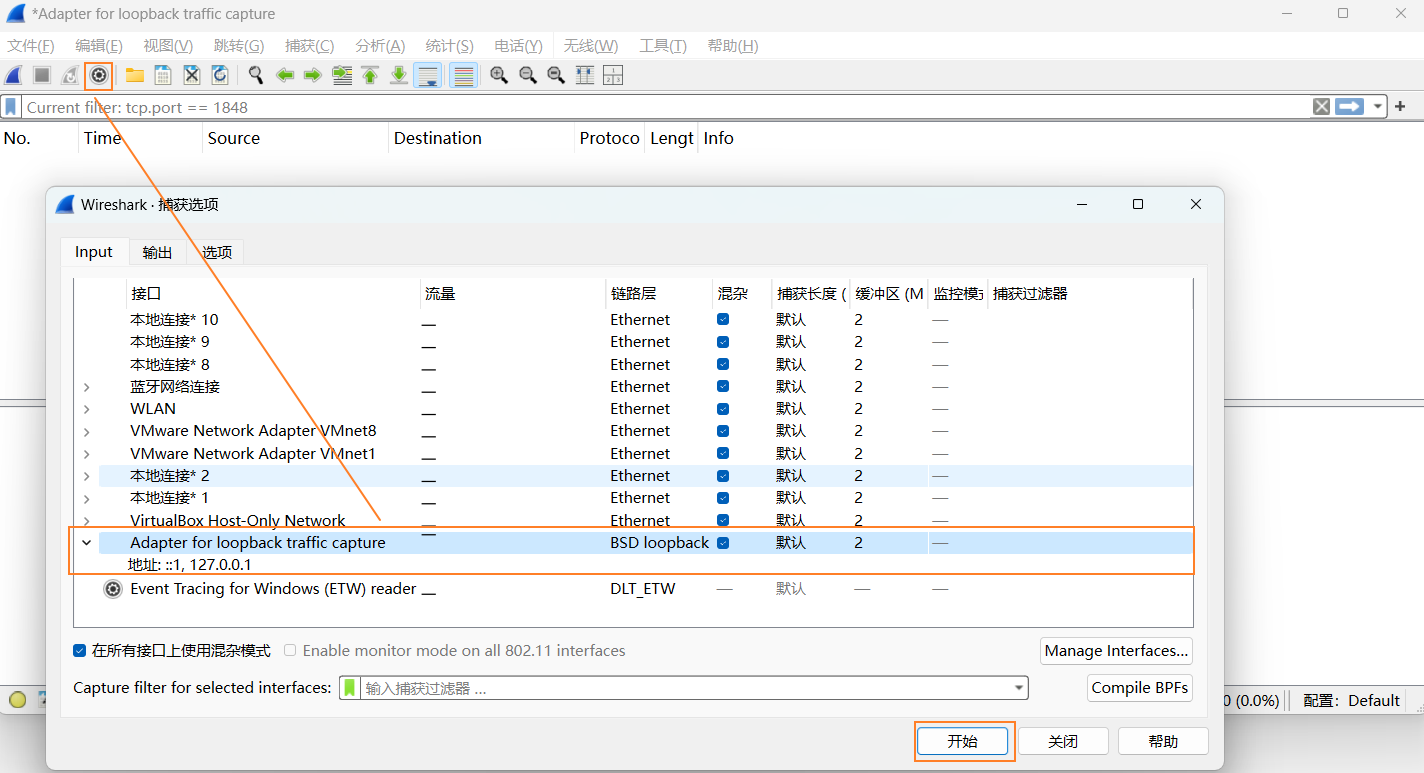Click the normal size zoom reset icon
The height and width of the screenshot is (773, 1424).
556,75
